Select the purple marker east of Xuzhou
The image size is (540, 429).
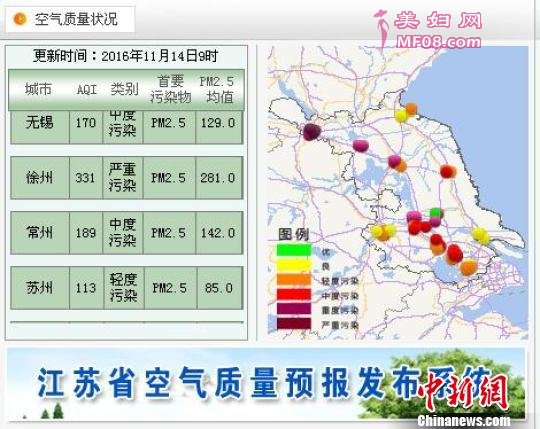coord(361,146)
